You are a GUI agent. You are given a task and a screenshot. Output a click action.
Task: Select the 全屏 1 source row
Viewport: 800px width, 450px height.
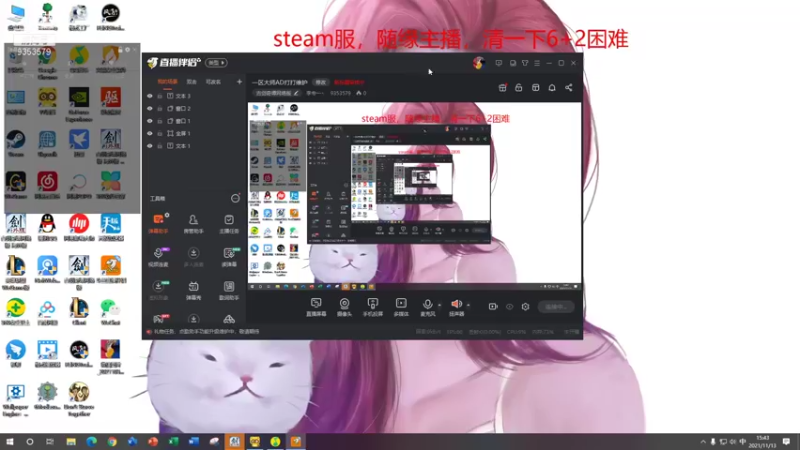(x=194, y=133)
